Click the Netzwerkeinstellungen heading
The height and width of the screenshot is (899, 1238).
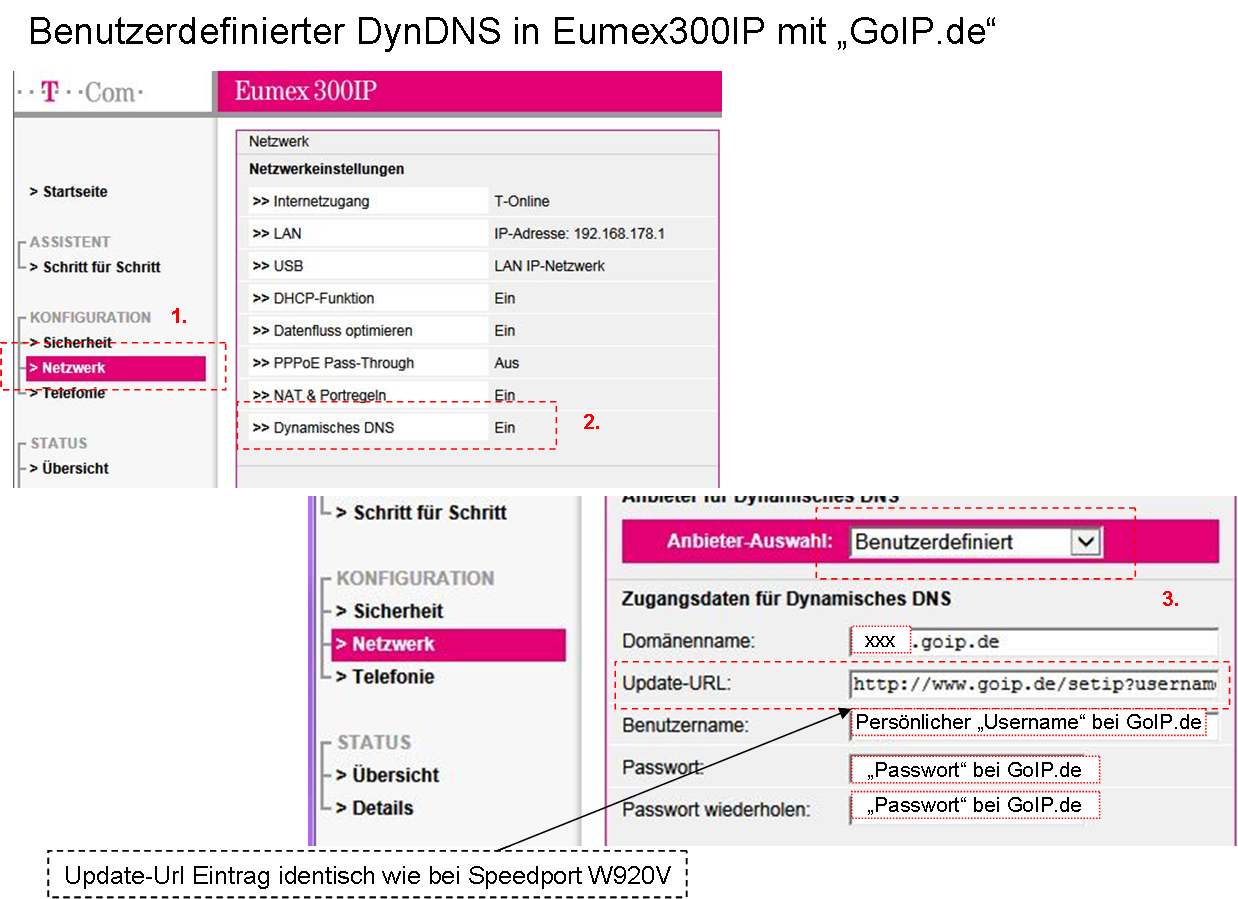click(x=326, y=169)
